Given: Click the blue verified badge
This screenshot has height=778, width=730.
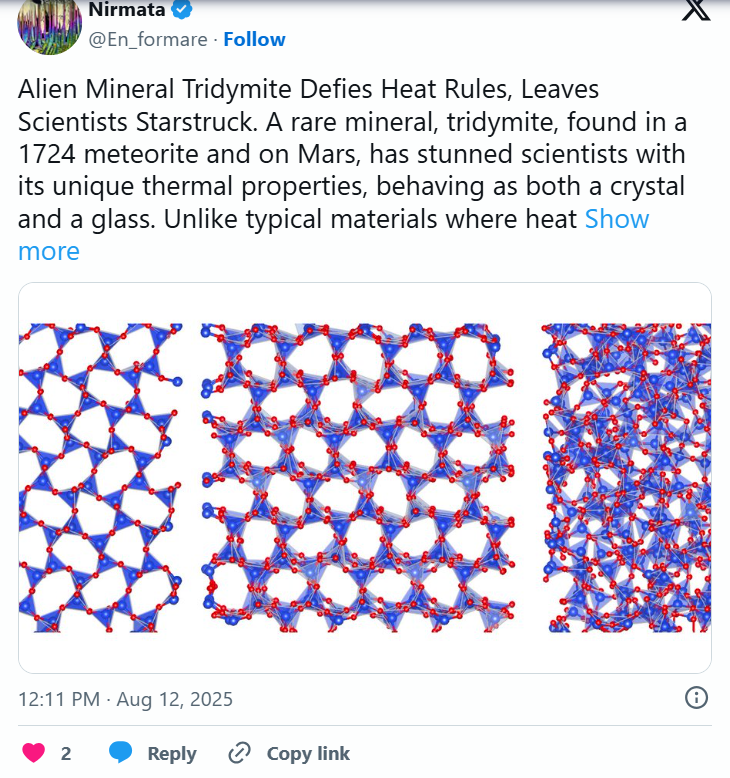Looking at the screenshot, I should [182, 10].
